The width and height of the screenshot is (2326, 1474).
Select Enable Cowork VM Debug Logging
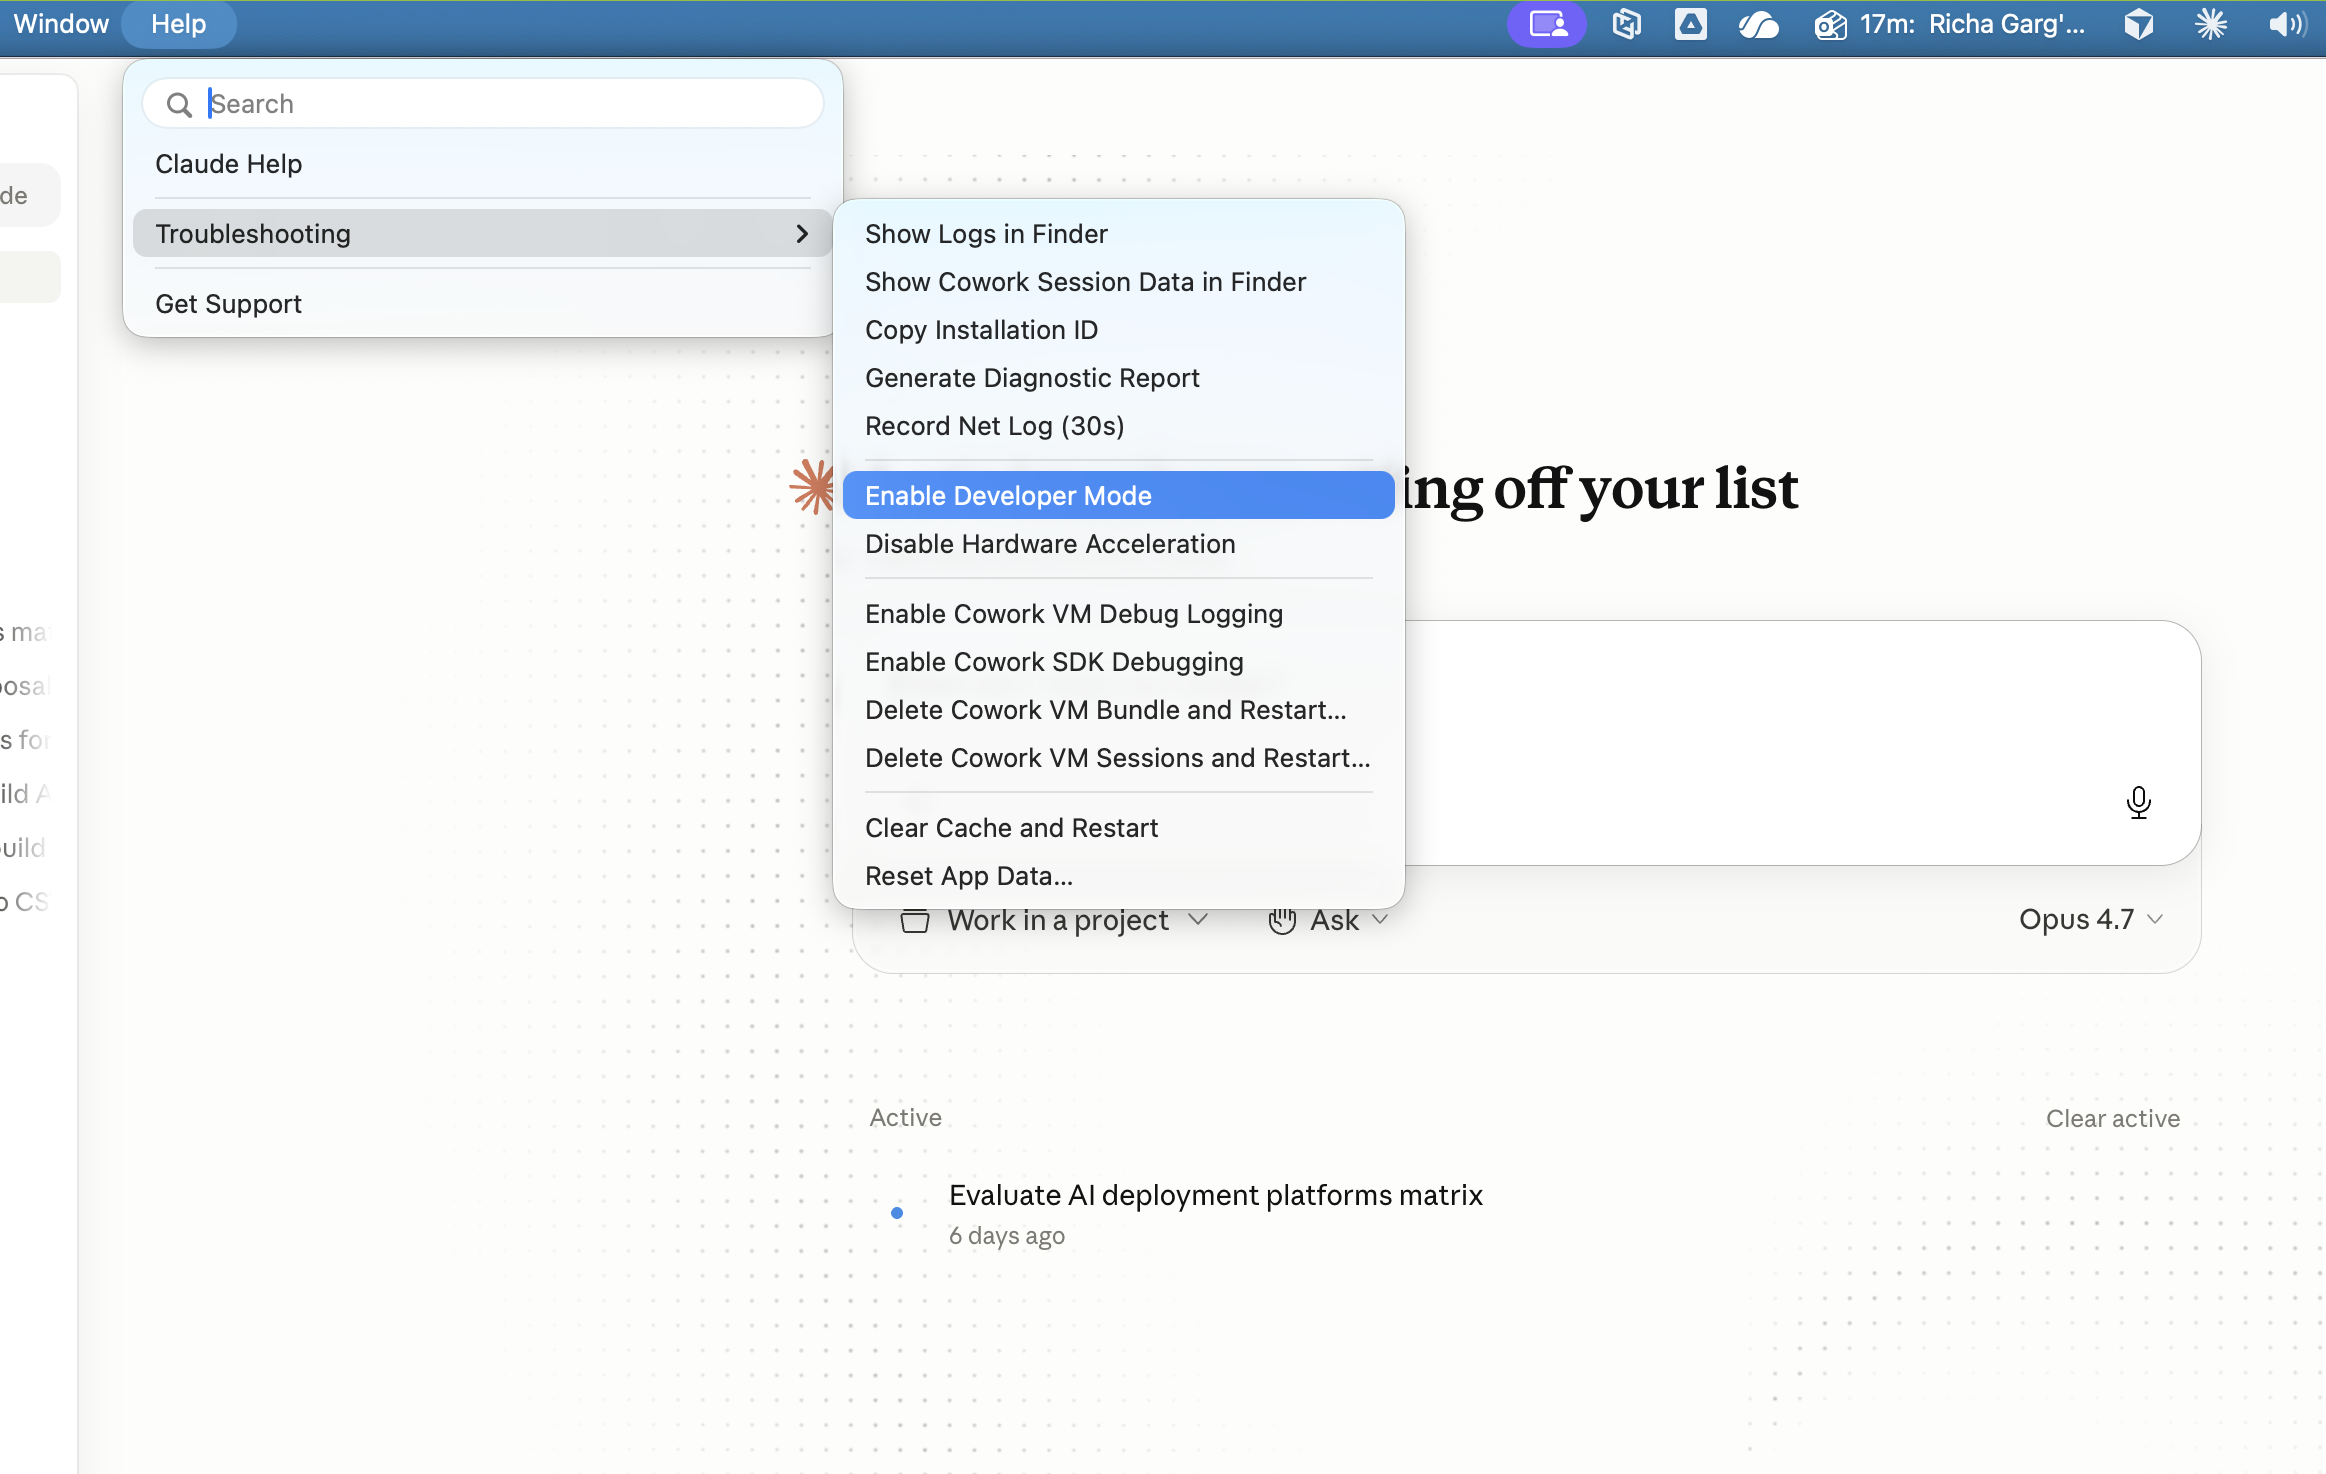(x=1118, y=614)
